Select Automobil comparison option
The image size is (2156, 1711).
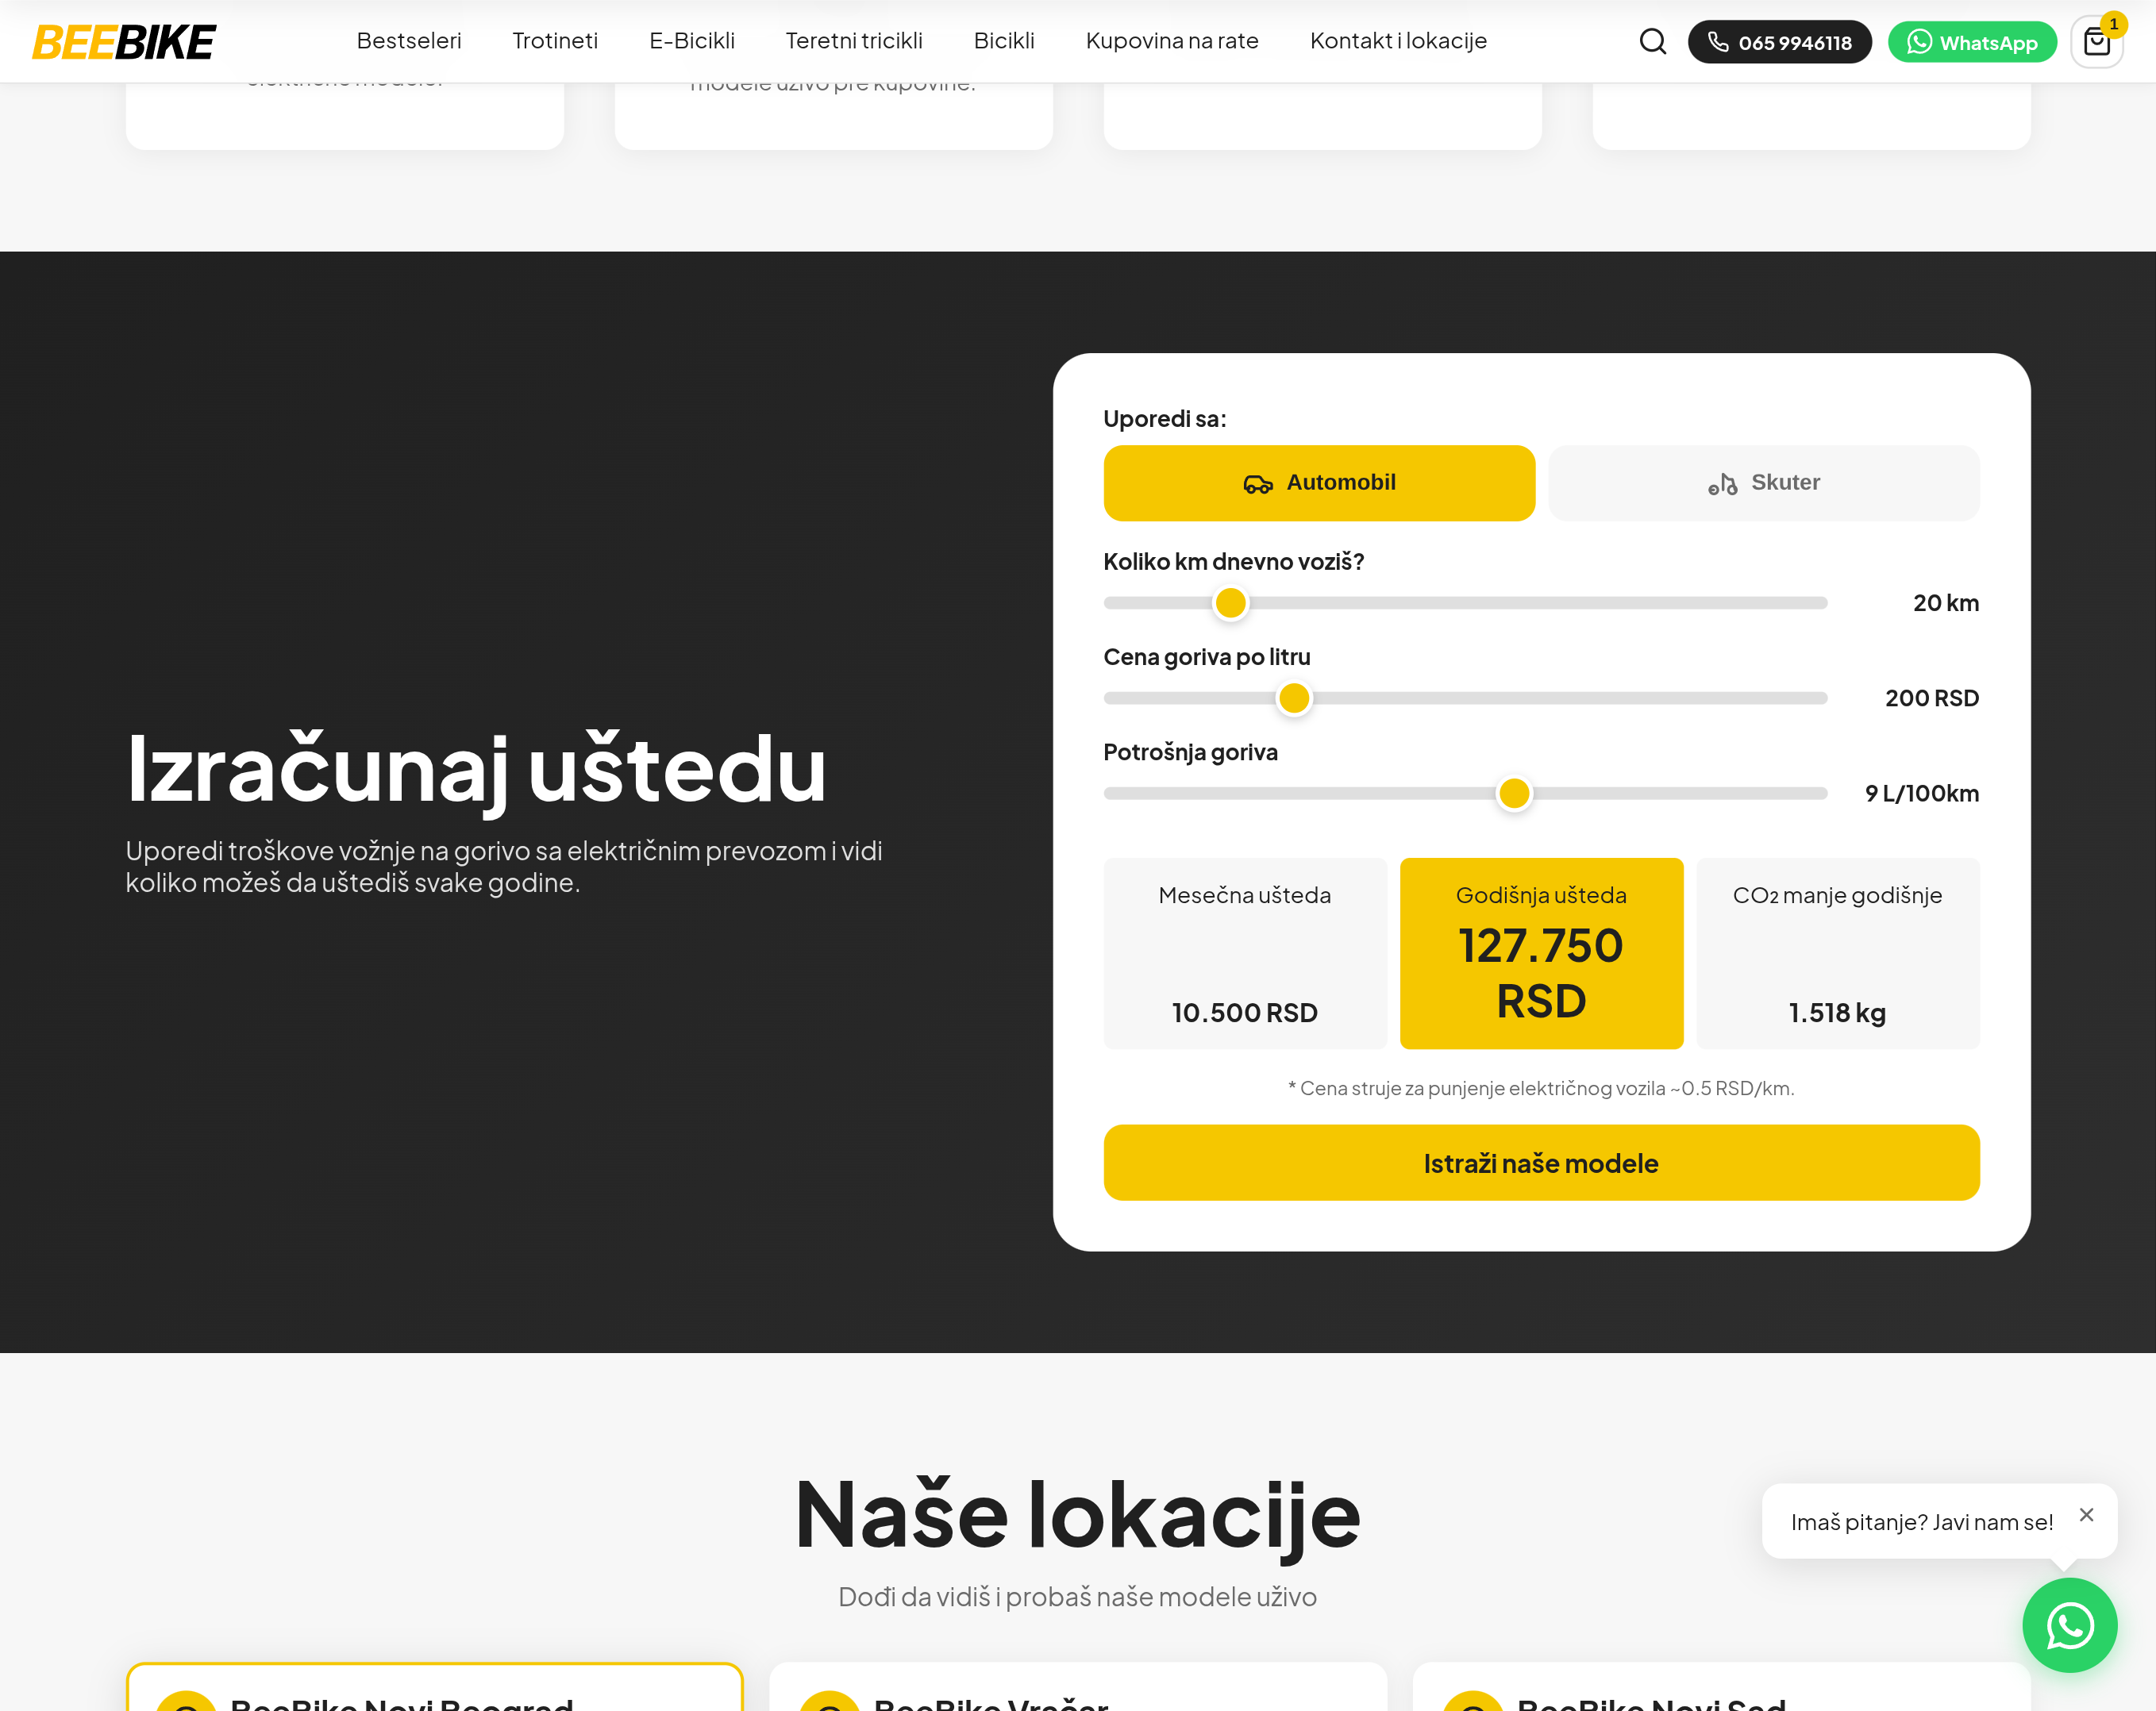[x=1319, y=483]
